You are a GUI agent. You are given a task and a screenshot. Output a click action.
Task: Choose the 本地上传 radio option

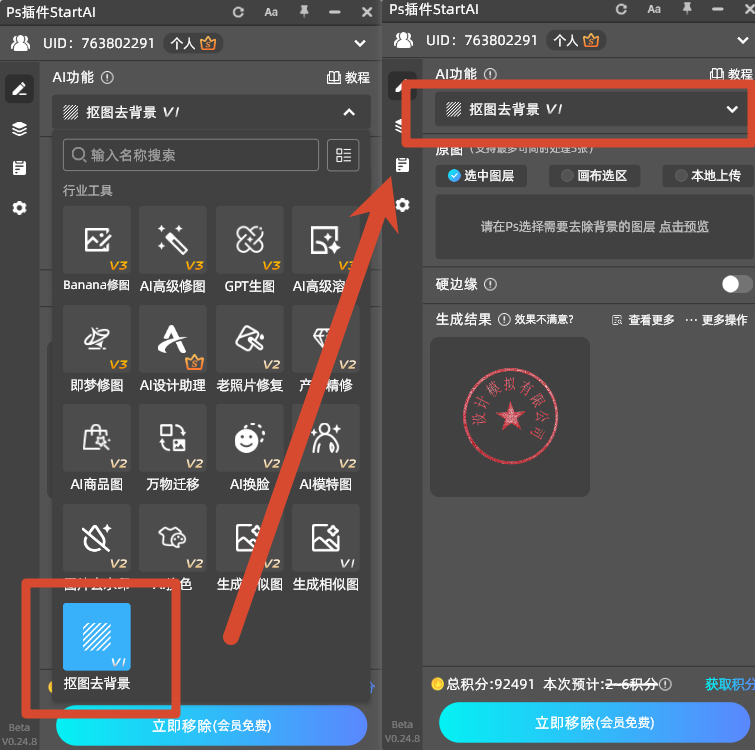(x=708, y=176)
